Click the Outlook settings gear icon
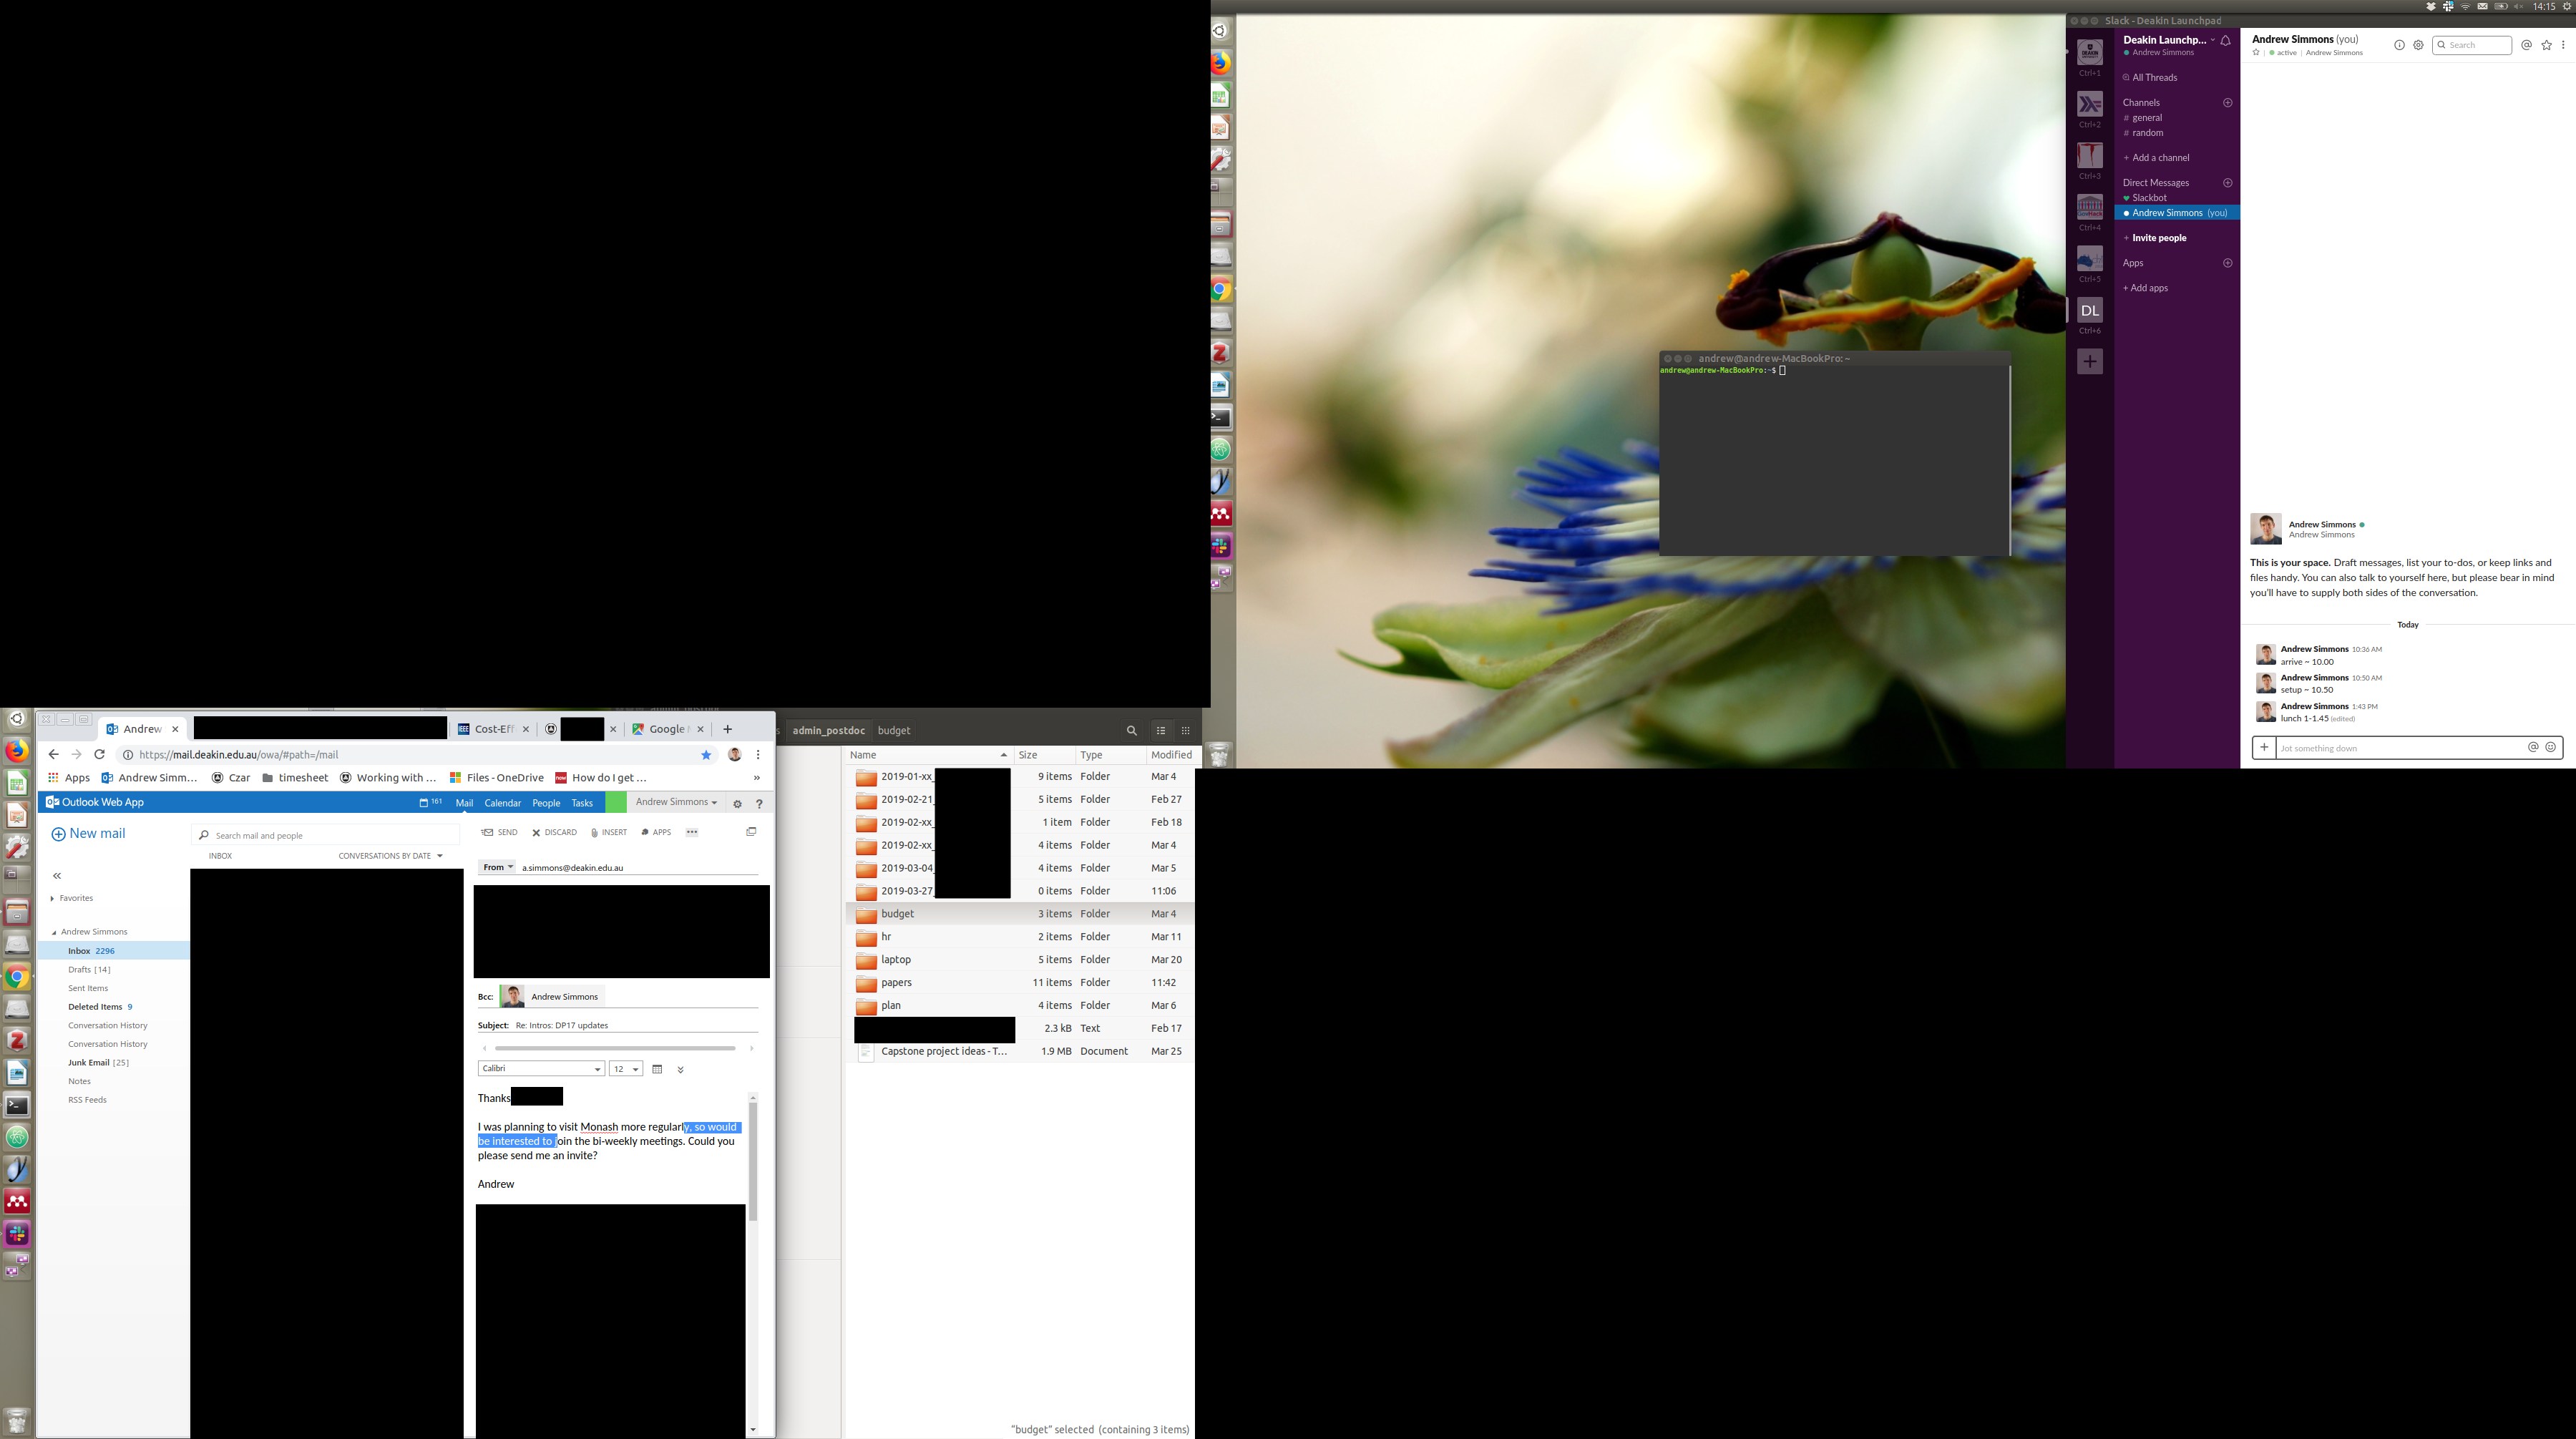 tap(737, 804)
